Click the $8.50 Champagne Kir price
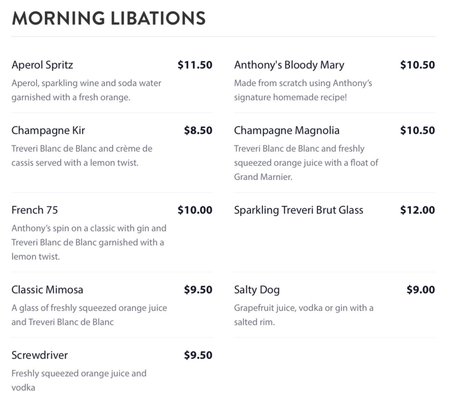The width and height of the screenshot is (453, 400). tap(198, 130)
